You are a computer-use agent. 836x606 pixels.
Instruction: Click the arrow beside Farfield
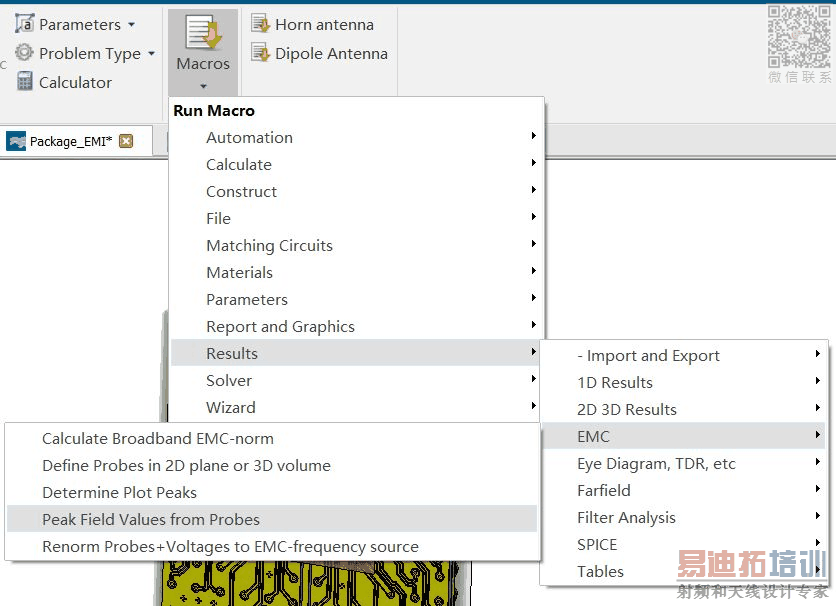[x=817, y=488]
